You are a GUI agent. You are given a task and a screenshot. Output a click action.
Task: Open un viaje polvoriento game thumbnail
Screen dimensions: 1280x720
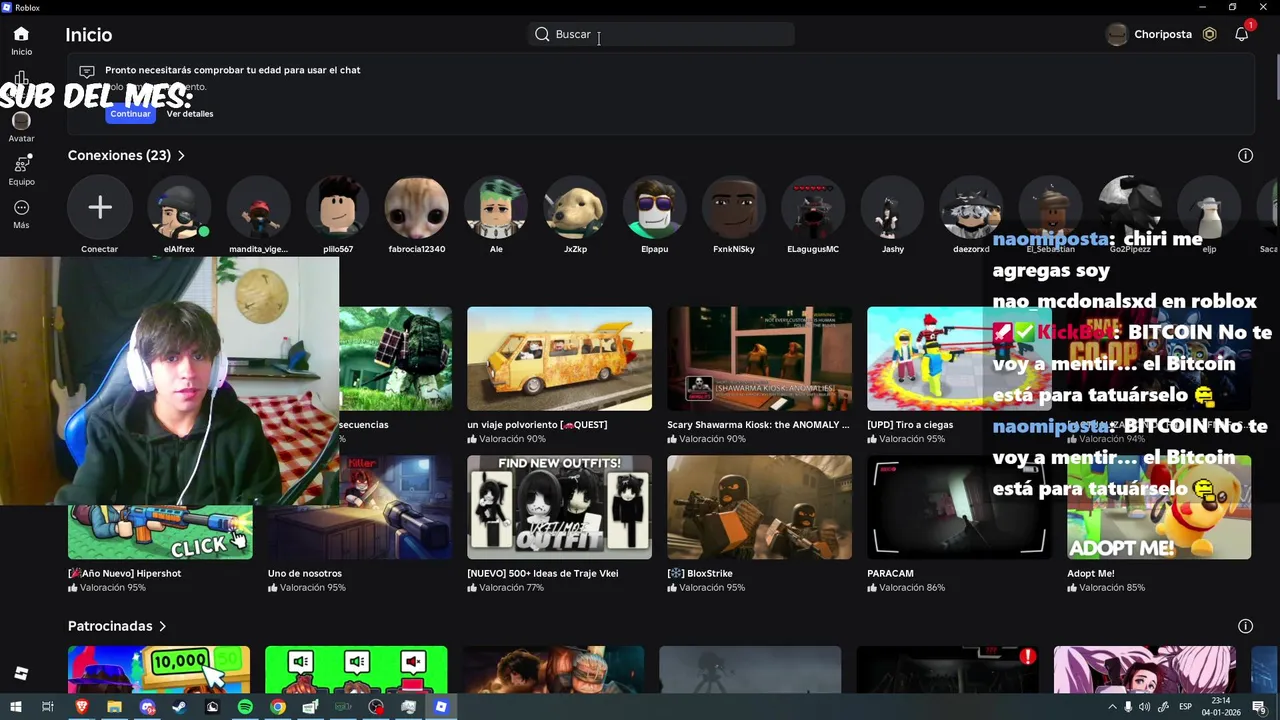559,359
